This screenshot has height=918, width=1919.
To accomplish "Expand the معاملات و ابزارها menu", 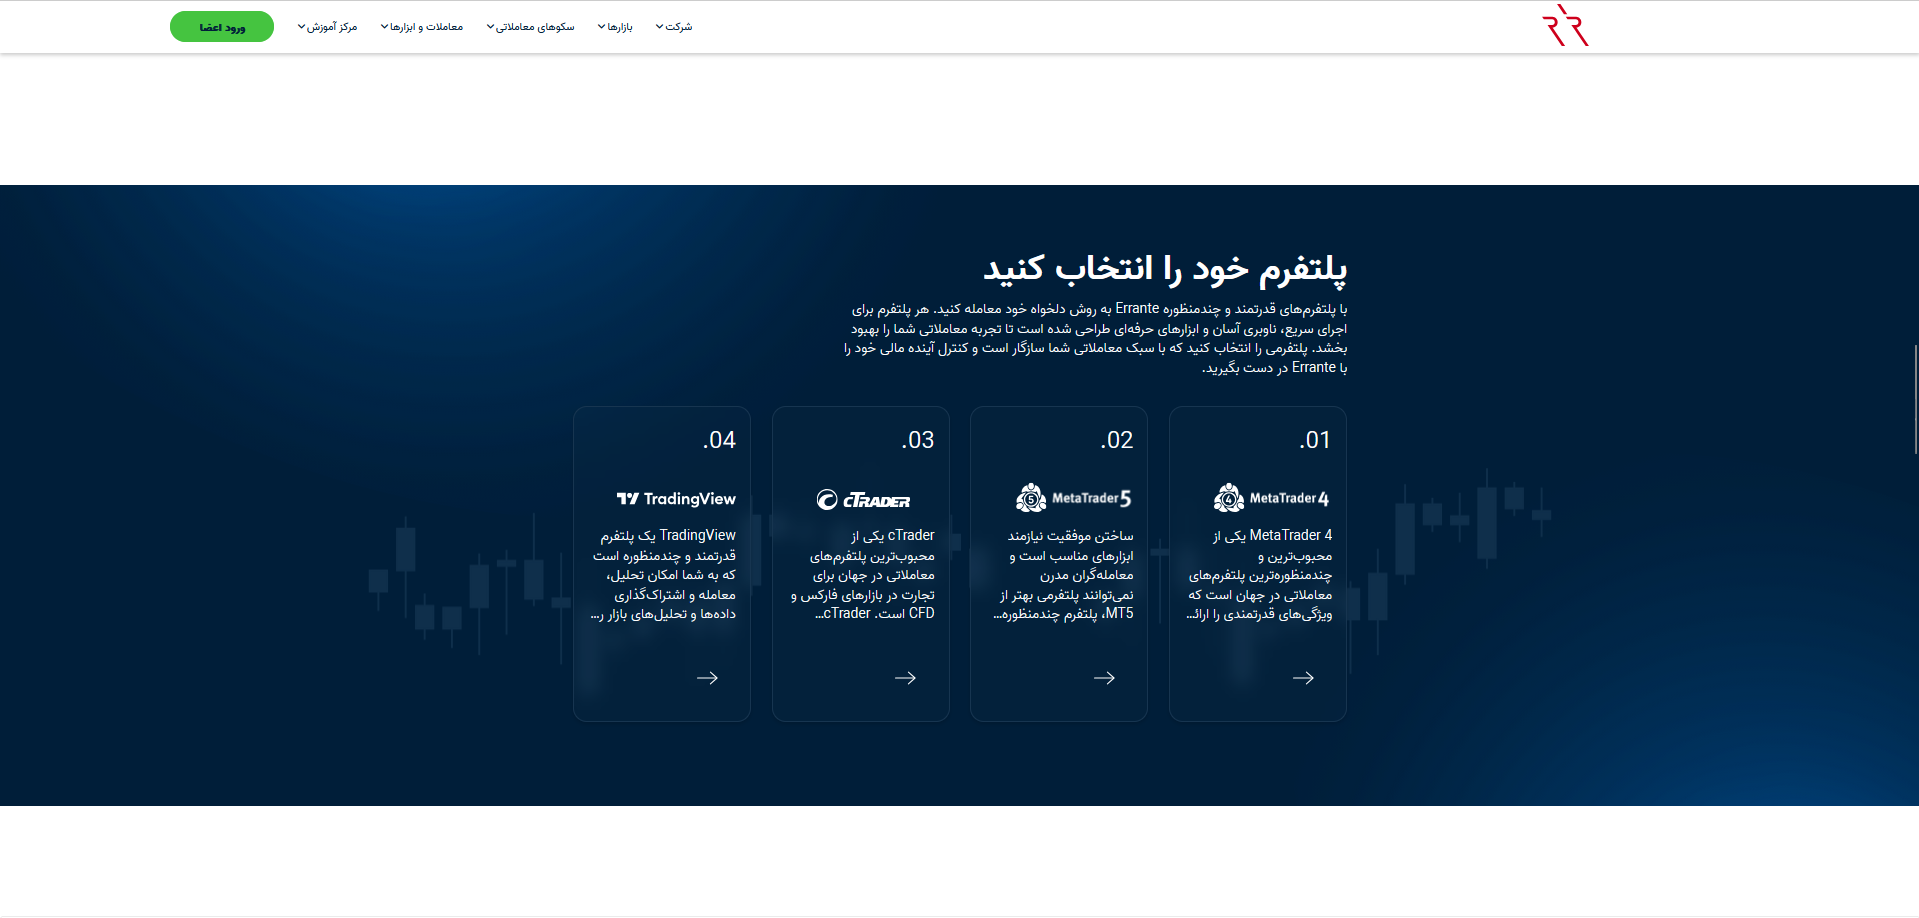I will coord(421,27).
